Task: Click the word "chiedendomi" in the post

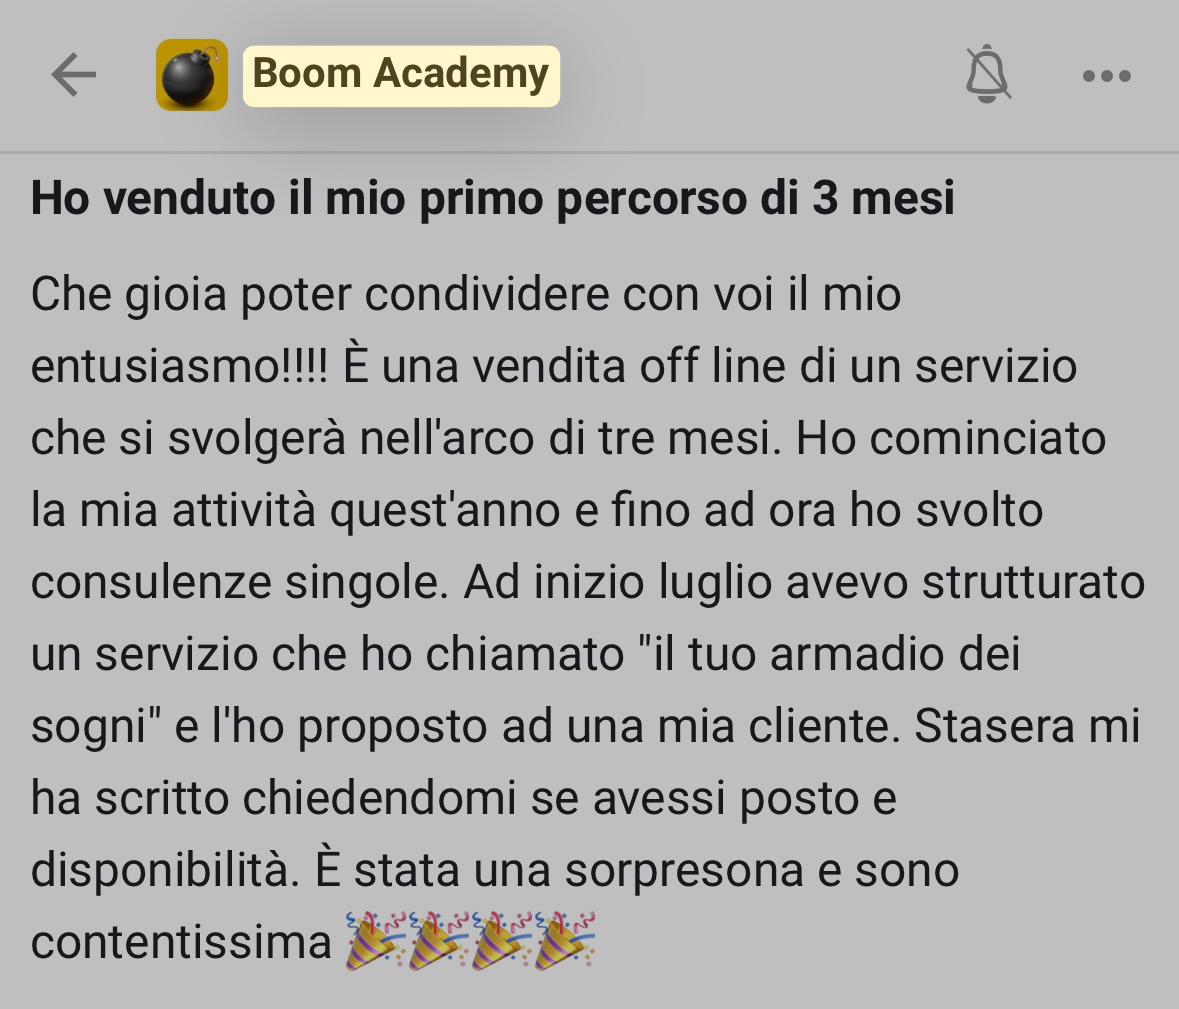Action: [379, 798]
